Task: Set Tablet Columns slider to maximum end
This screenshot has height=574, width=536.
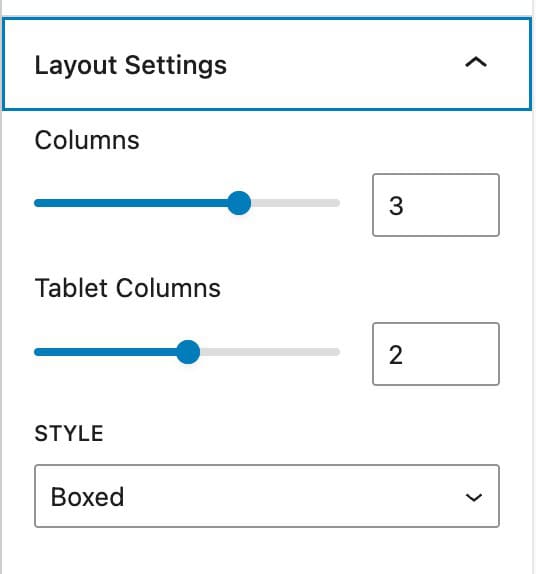Action: (x=339, y=352)
